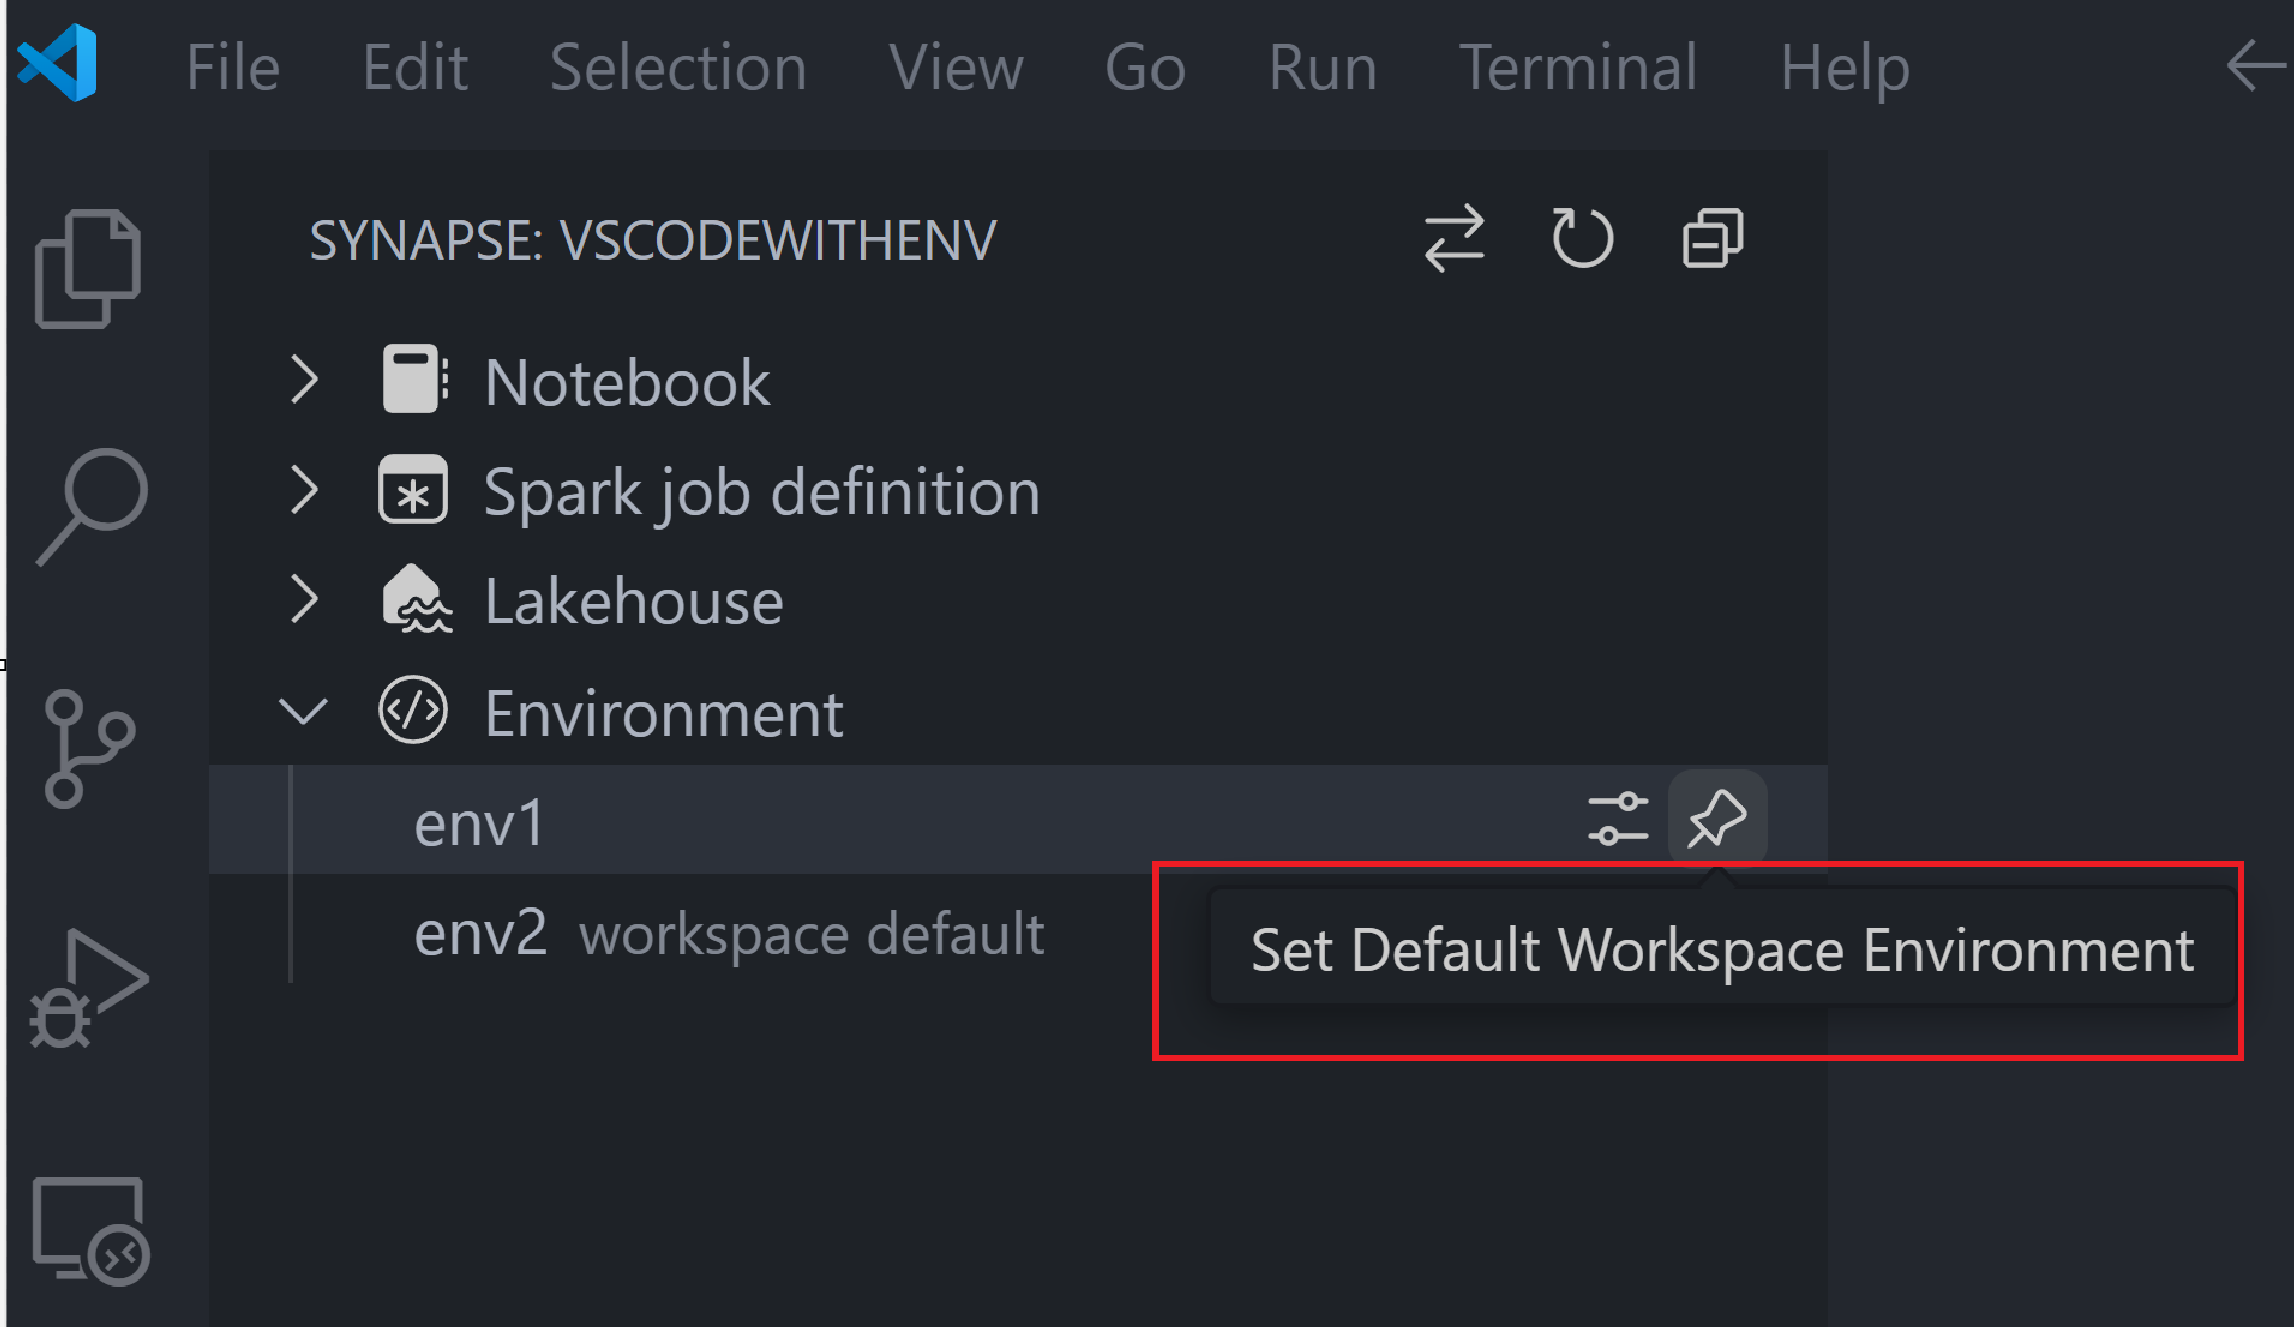2294x1327 pixels.
Task: Select the env1 environment item
Action: [x=1018, y=820]
